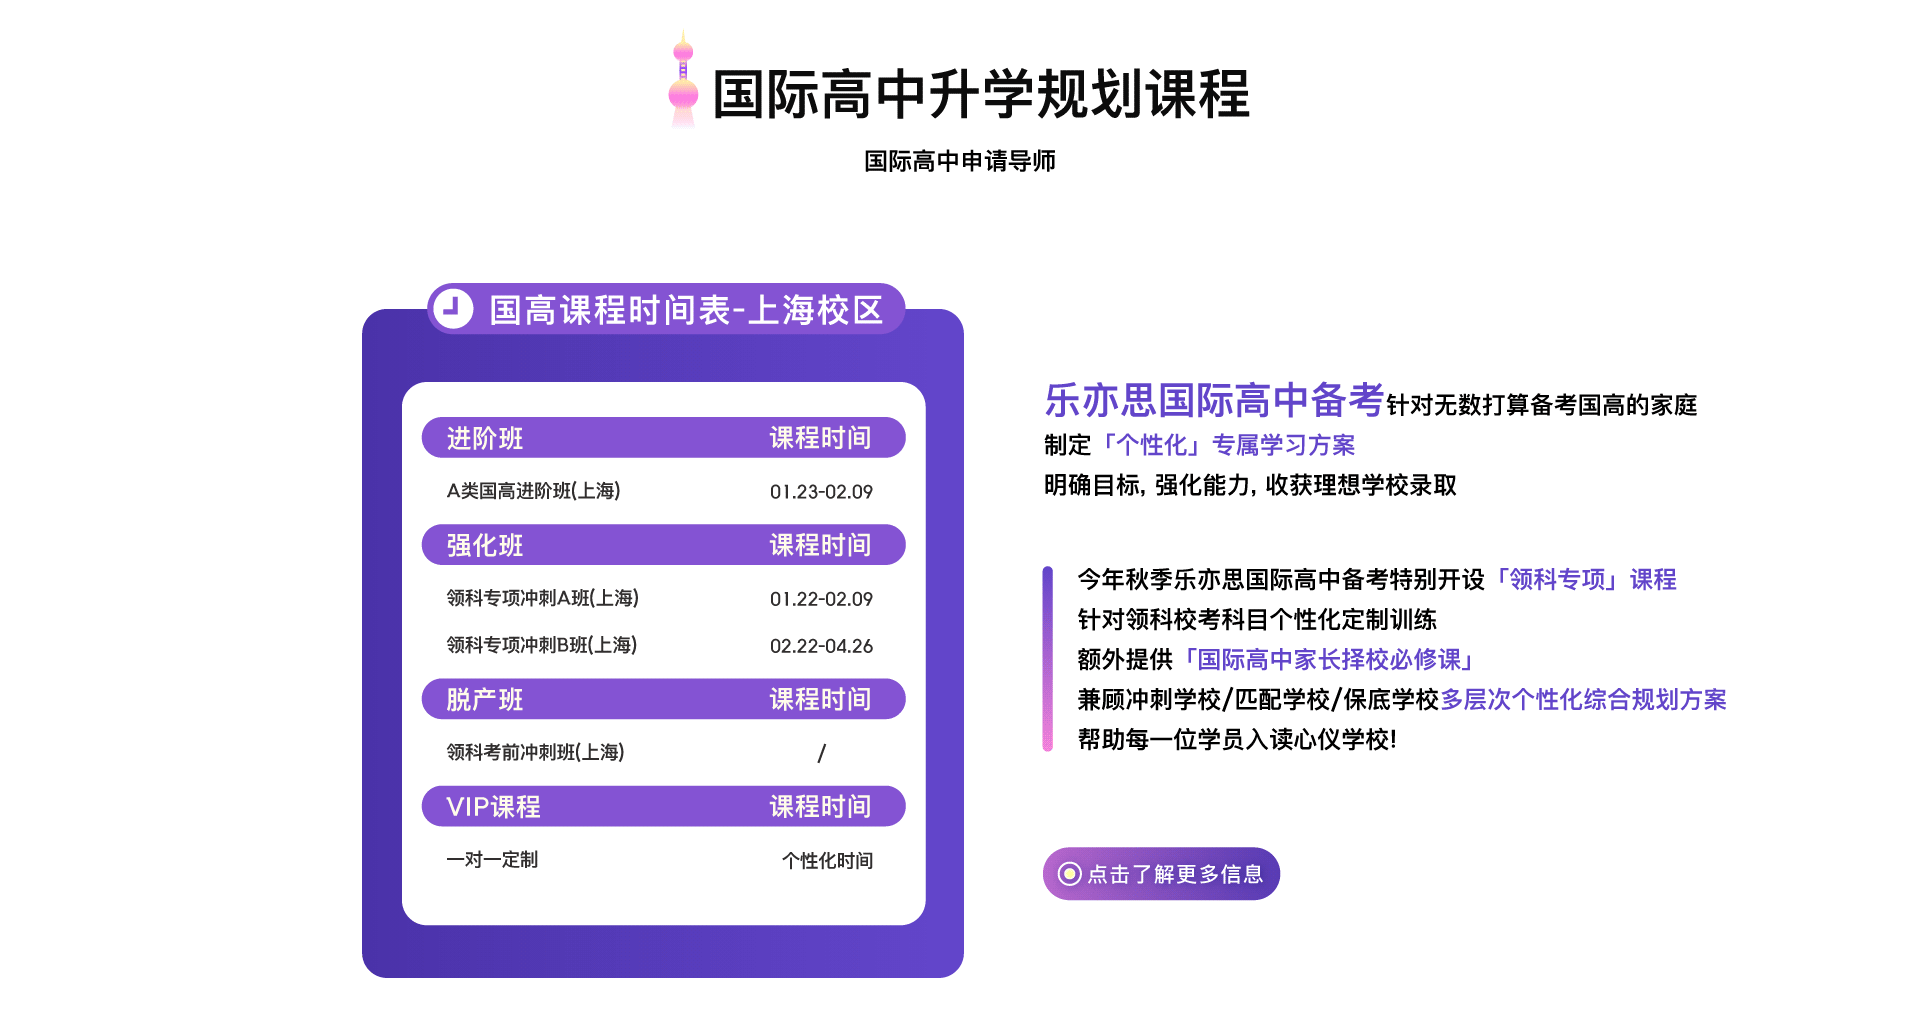This screenshot has width=1920, height=1017.
Task: Select the 强化班 section header
Action: (664, 545)
